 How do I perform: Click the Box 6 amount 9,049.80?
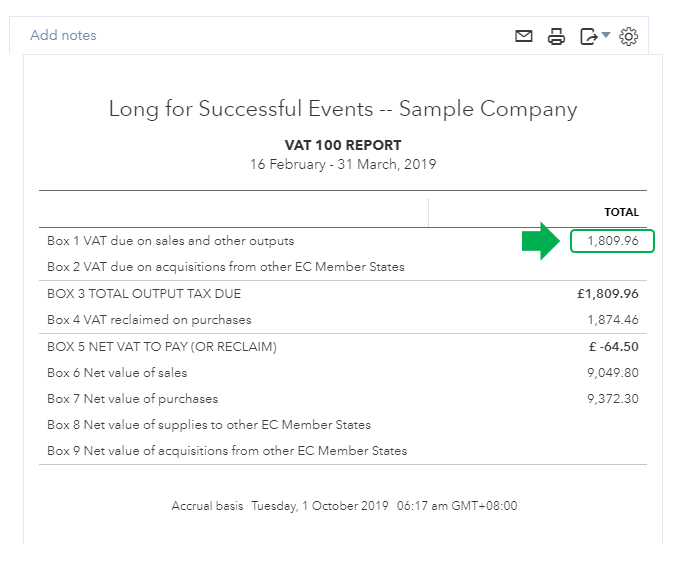coord(612,373)
